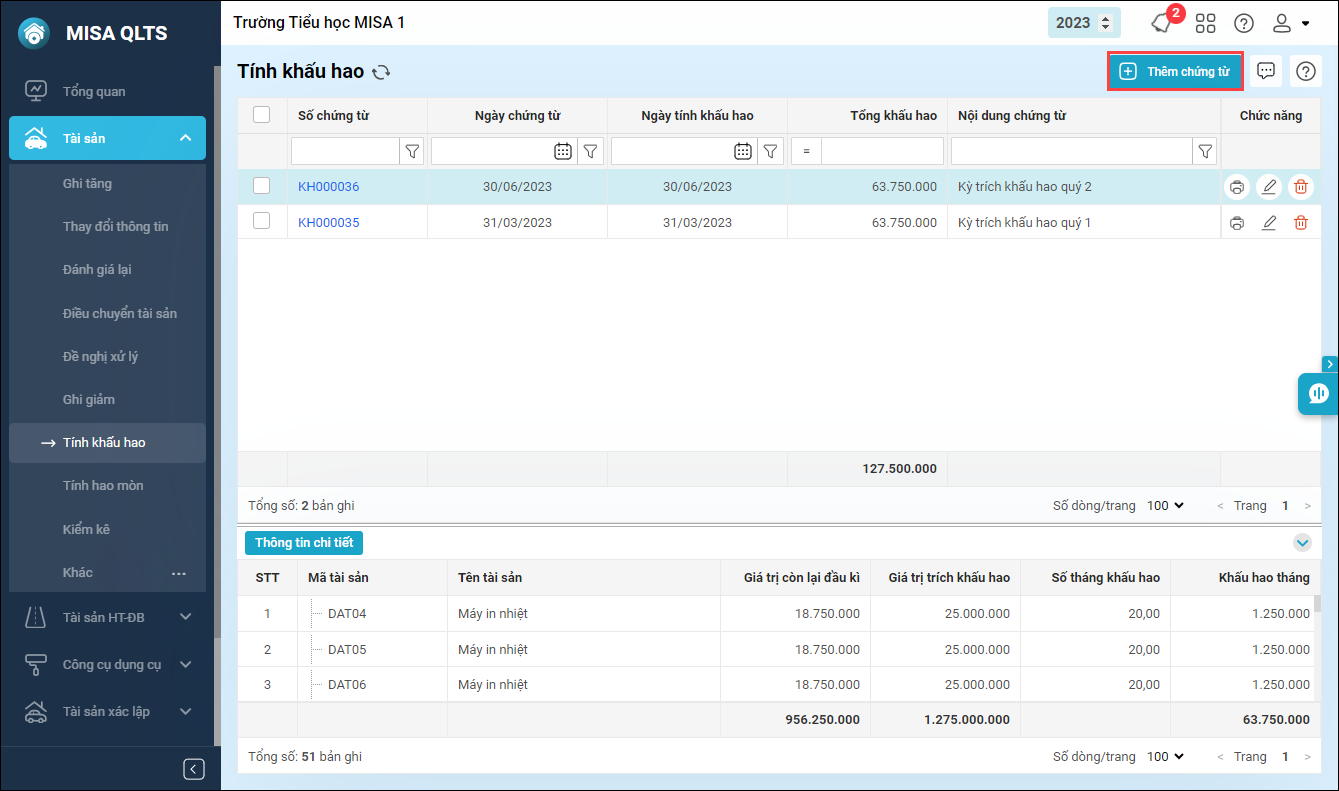Open calendar picker for Ngày chứng từ filter
1339x791 pixels.
[x=563, y=151]
